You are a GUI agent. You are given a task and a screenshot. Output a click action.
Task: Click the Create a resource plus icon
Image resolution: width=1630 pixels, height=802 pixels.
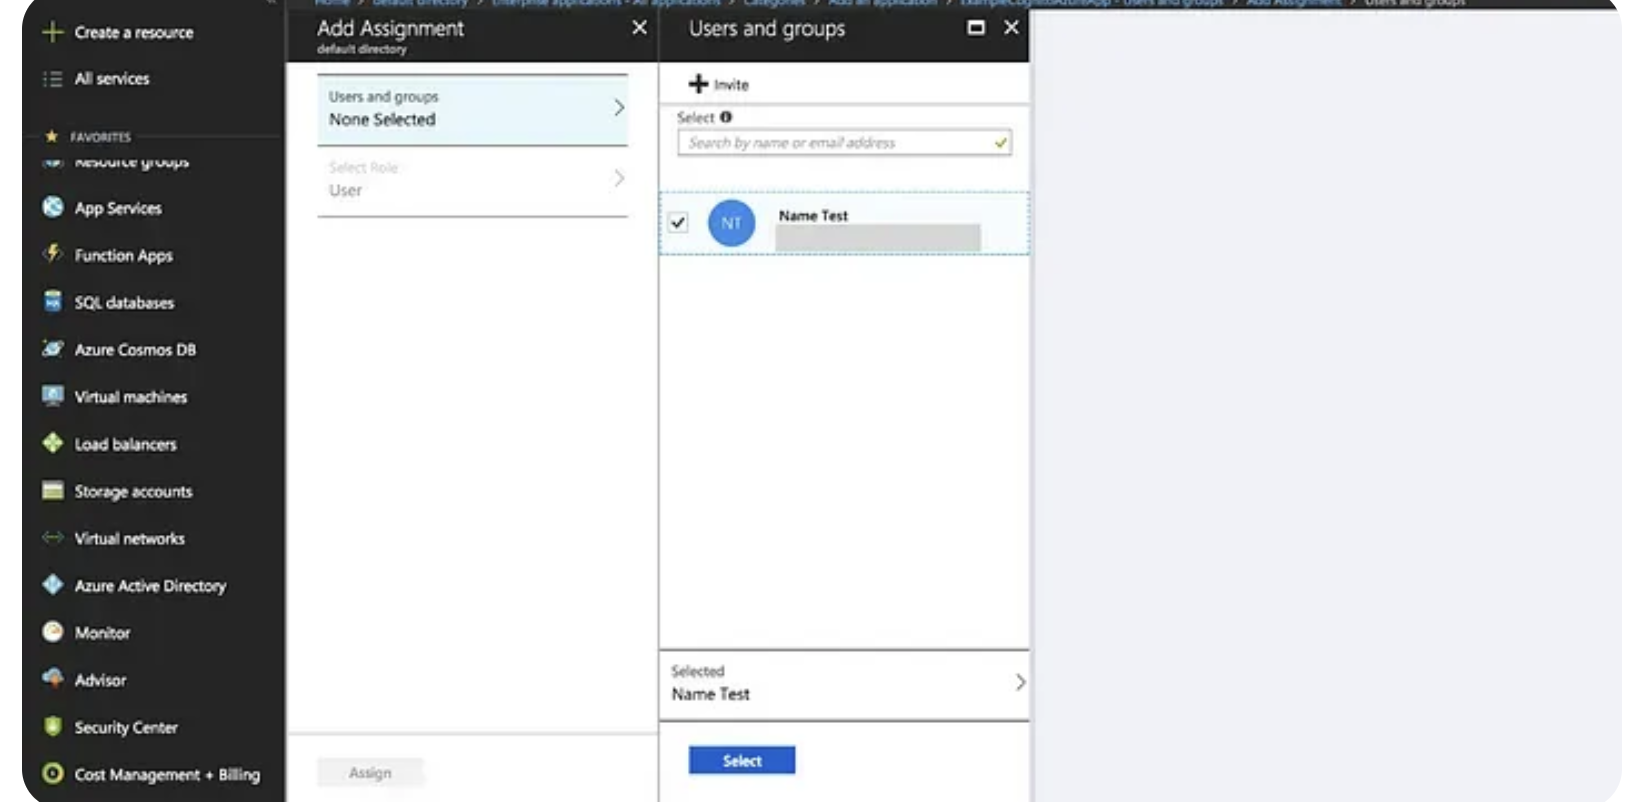click(x=53, y=32)
